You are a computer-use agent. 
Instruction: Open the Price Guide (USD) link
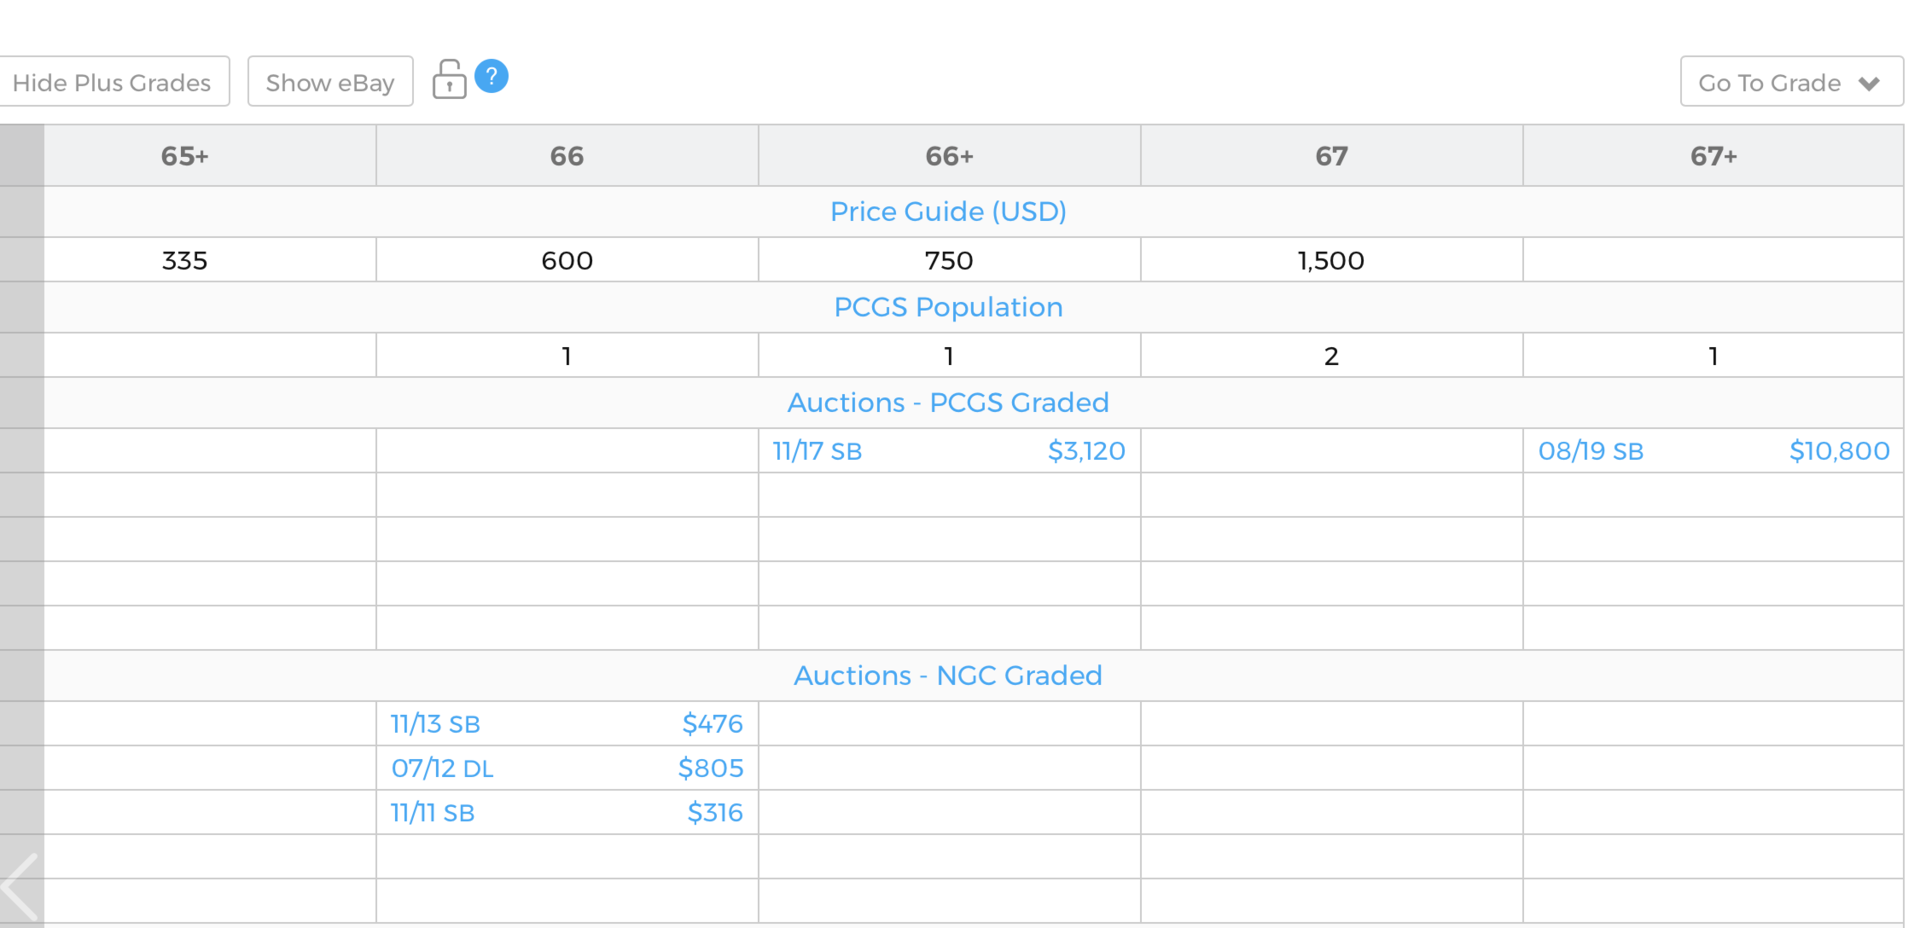948,211
